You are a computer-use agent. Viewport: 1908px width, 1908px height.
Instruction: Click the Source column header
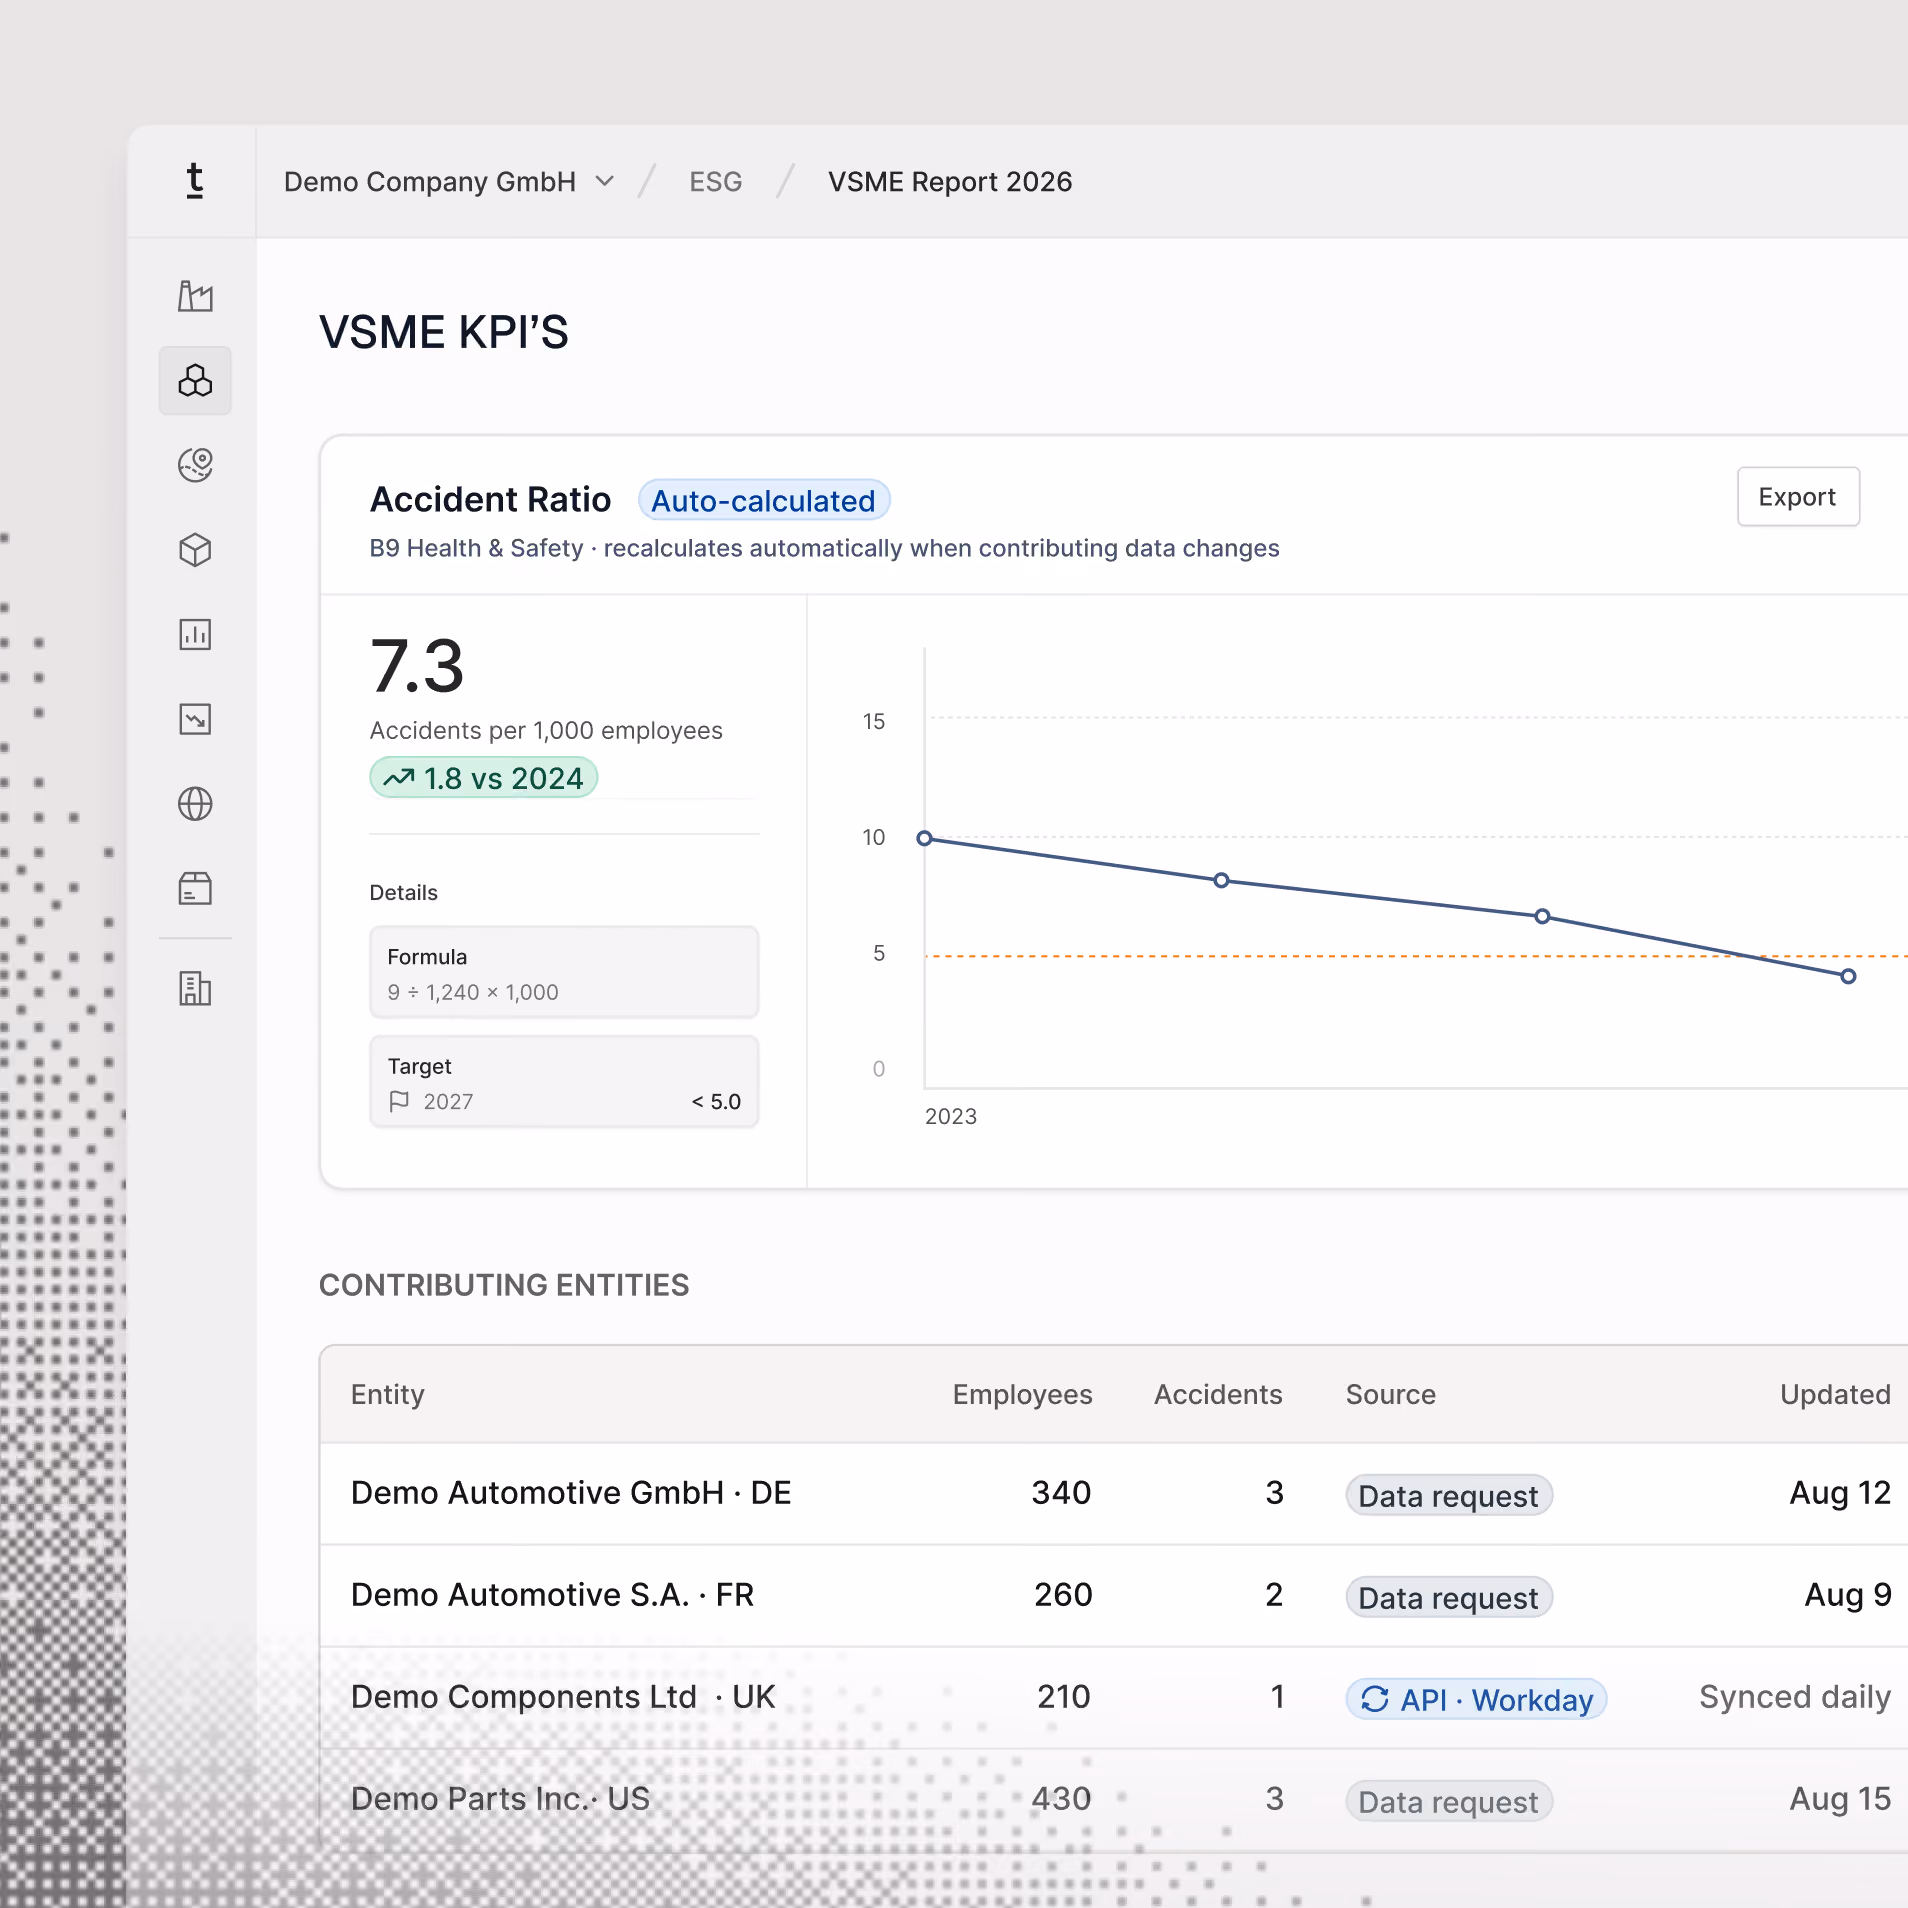coord(1391,1394)
